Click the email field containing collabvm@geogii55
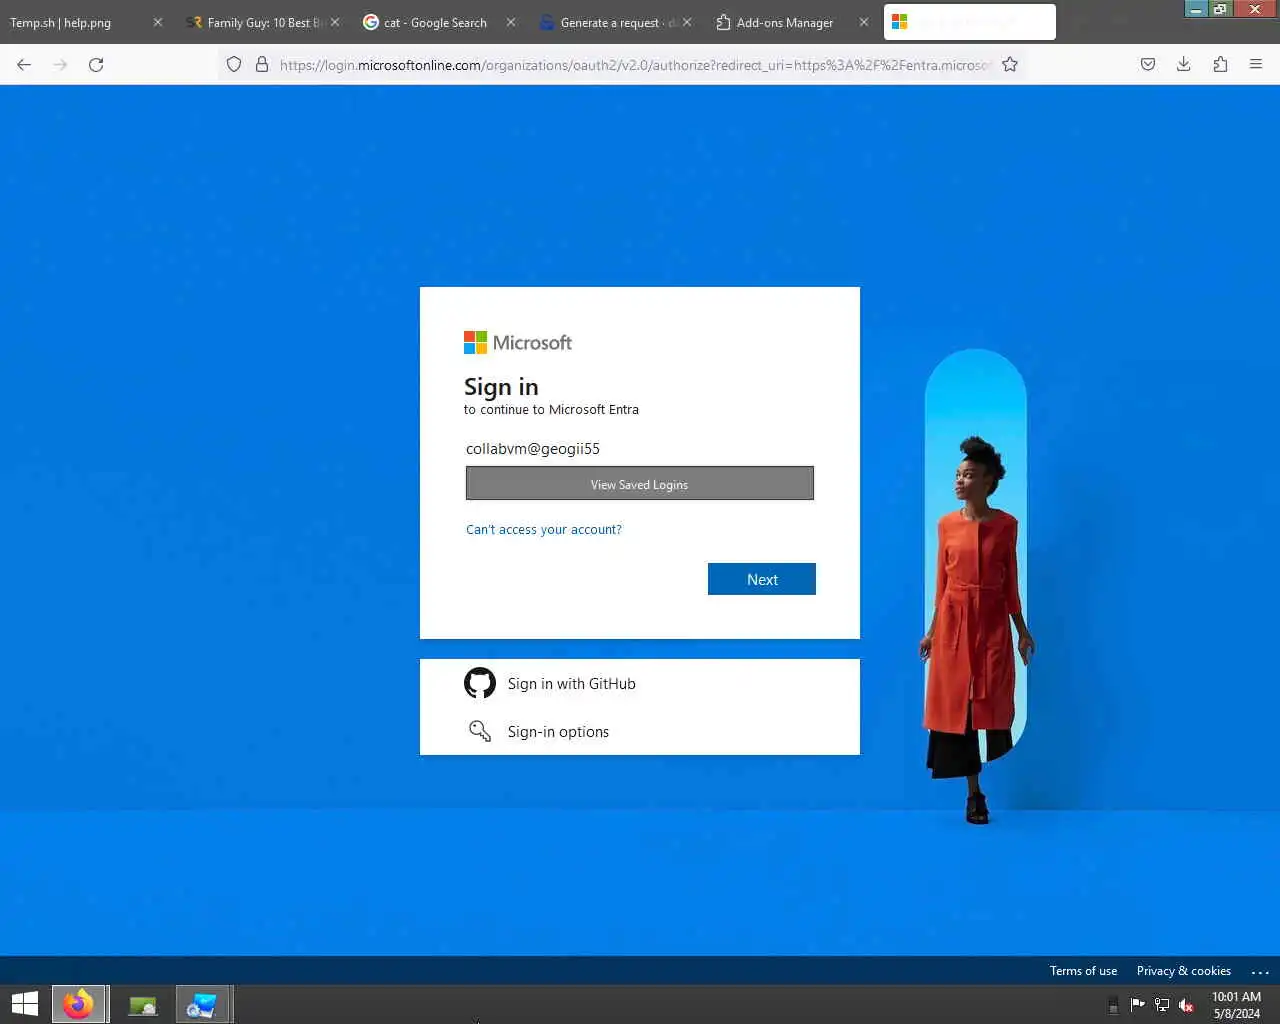The width and height of the screenshot is (1280, 1024). pos(640,449)
